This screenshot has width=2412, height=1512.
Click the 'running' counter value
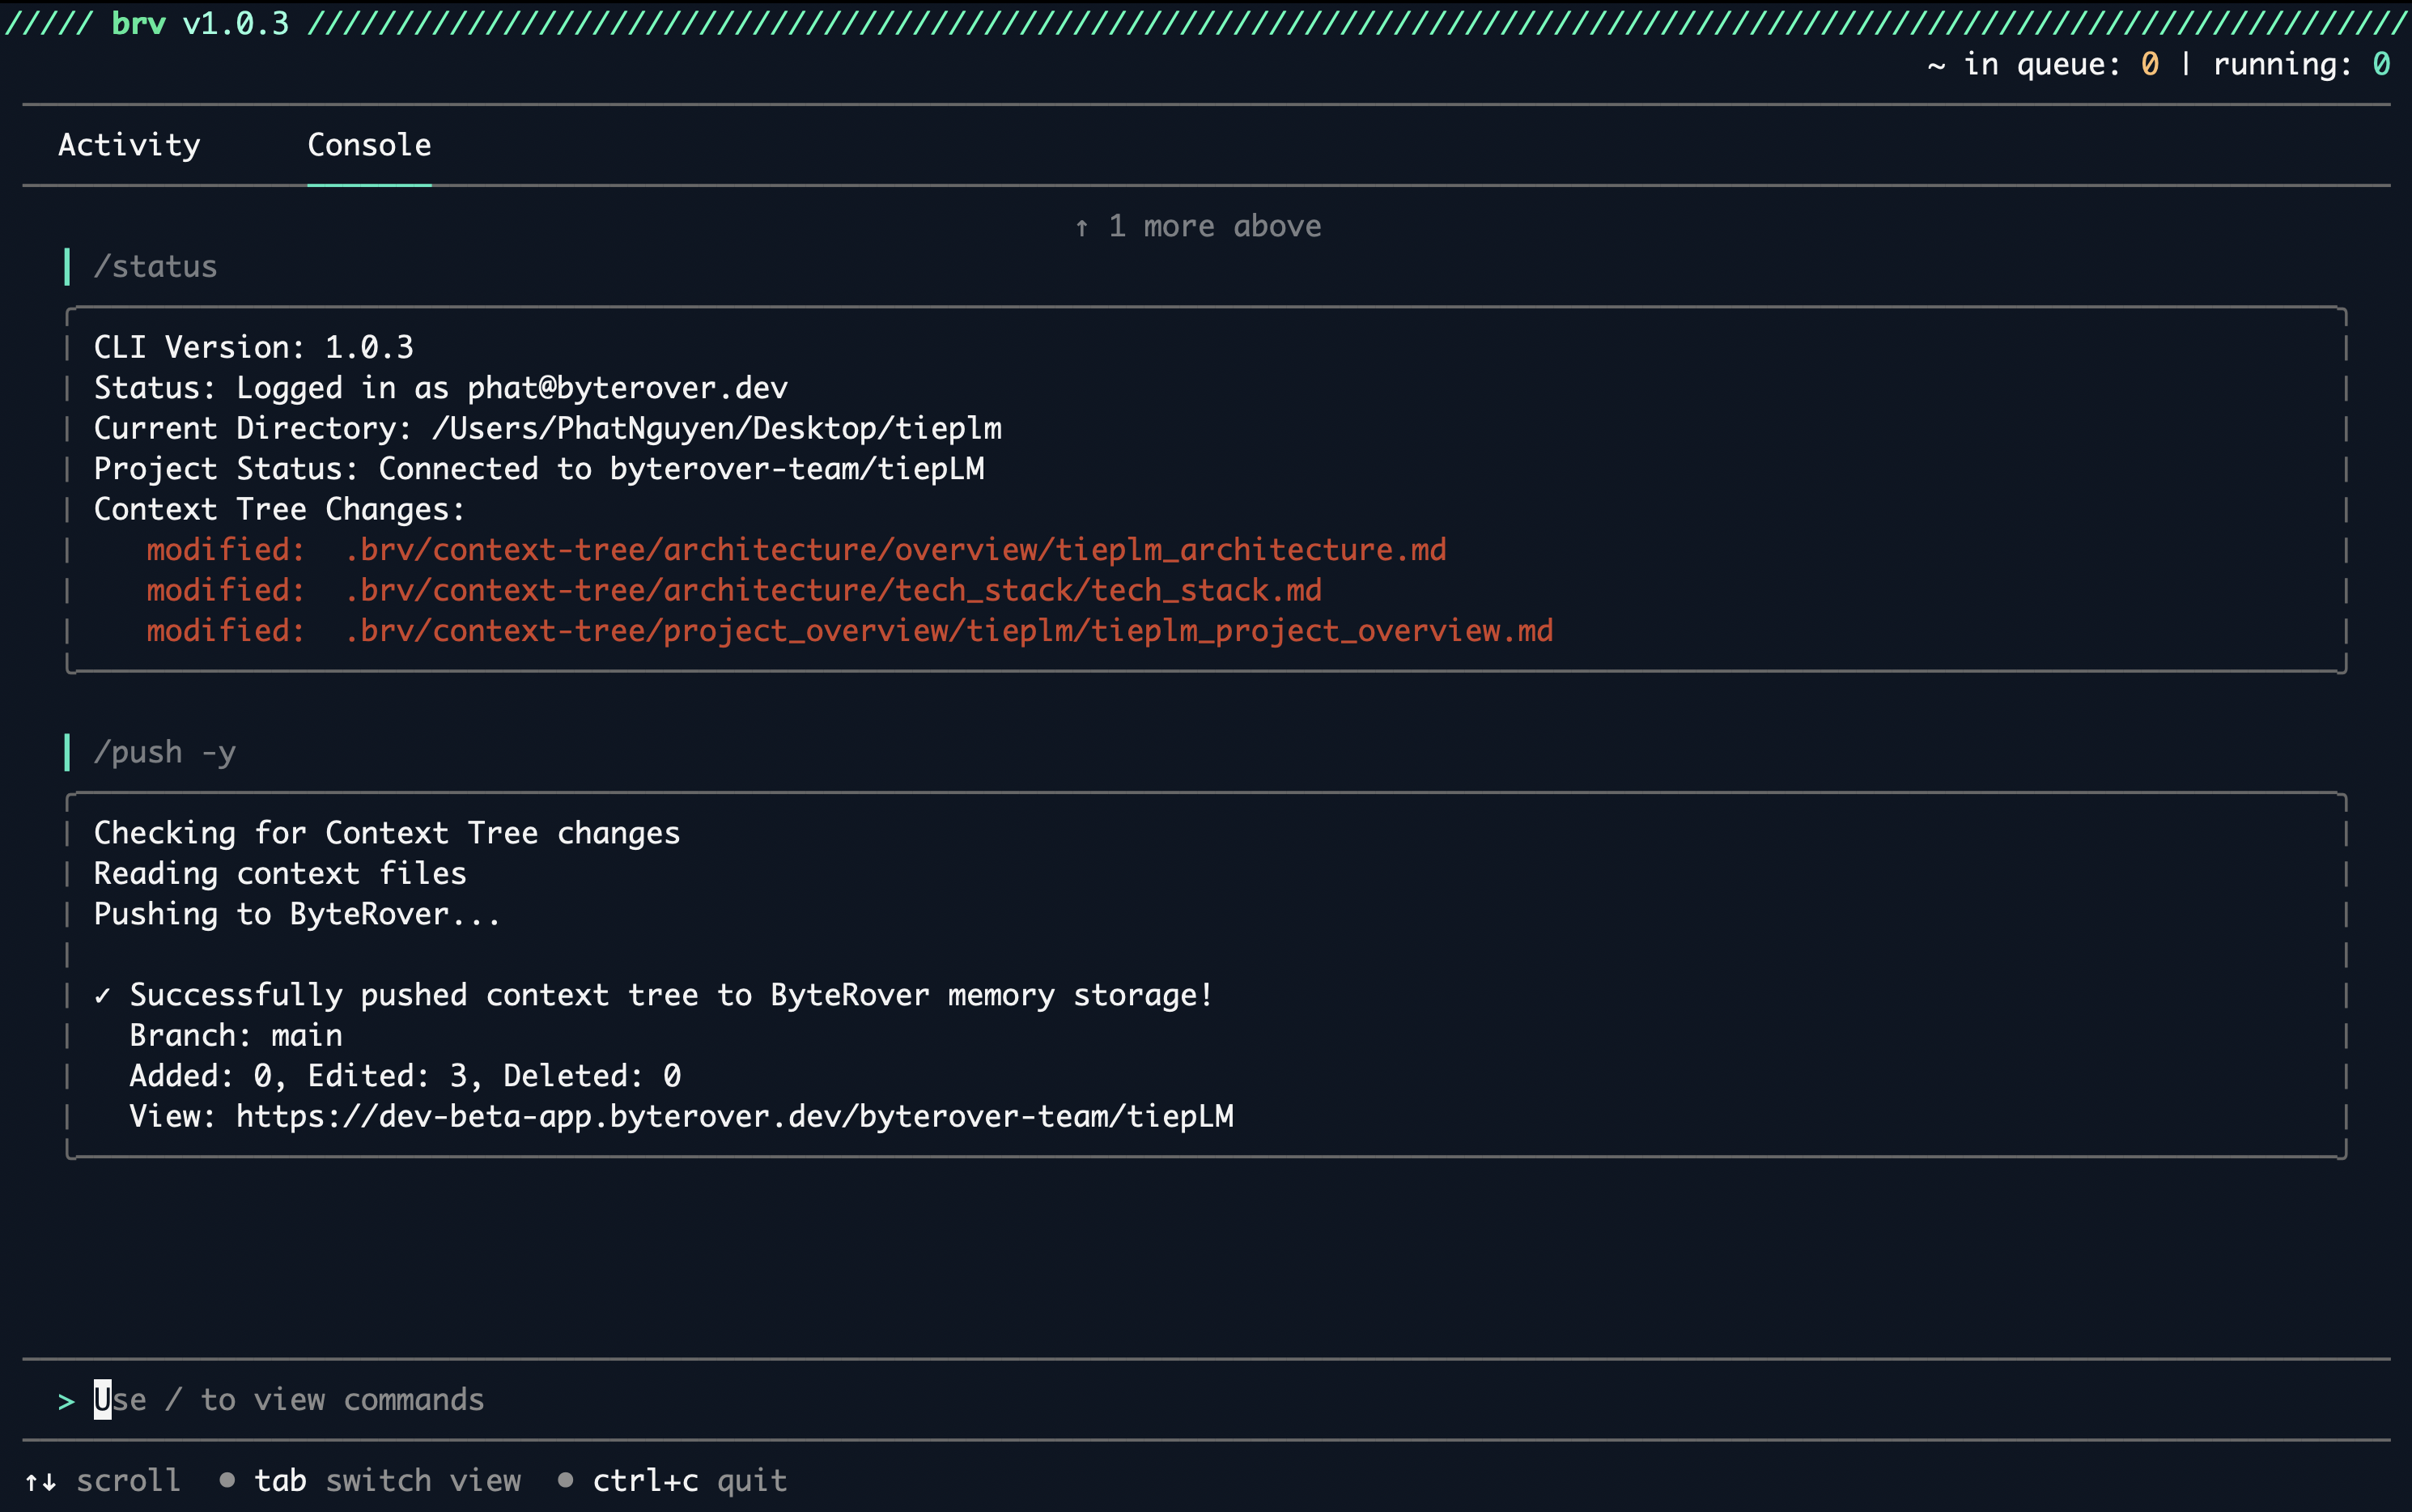tap(2381, 65)
